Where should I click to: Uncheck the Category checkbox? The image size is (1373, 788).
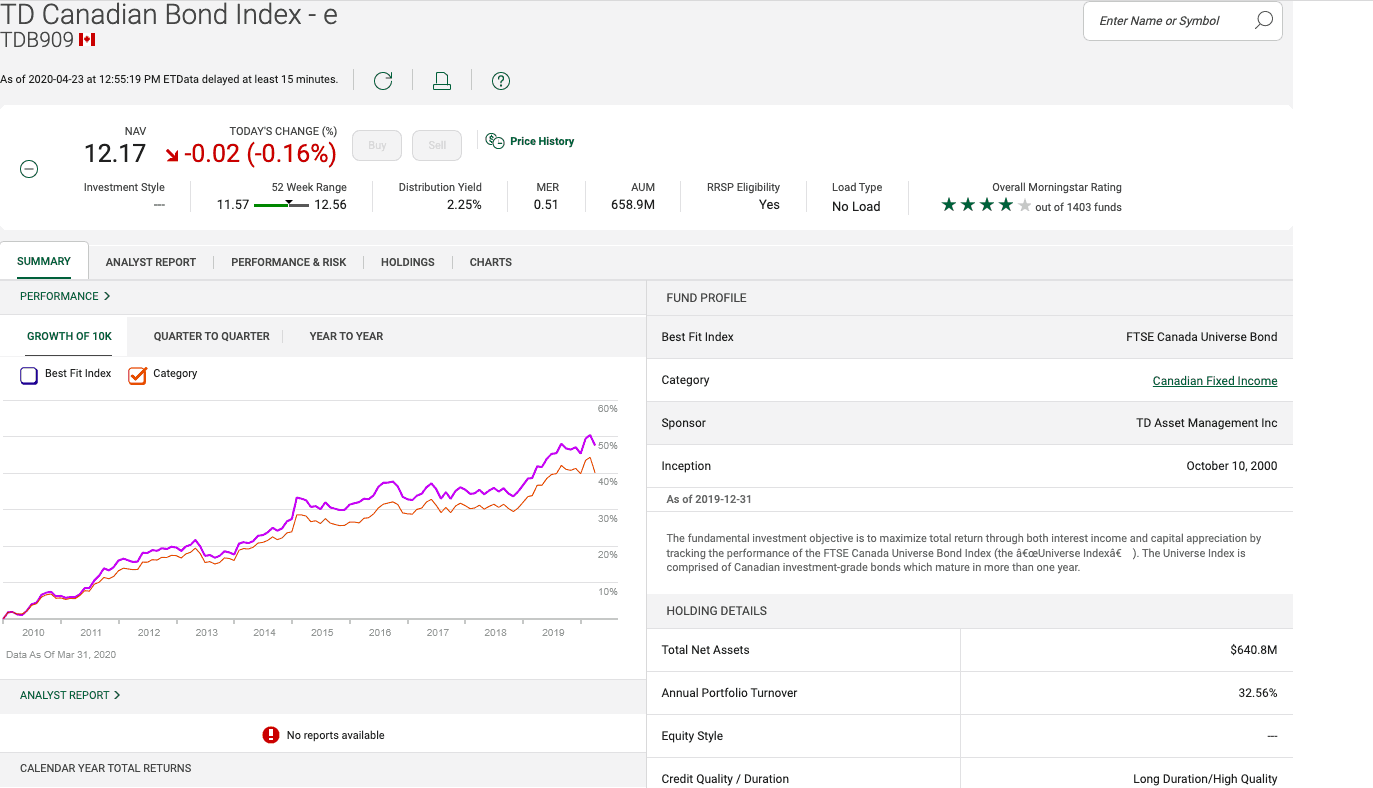(x=138, y=376)
